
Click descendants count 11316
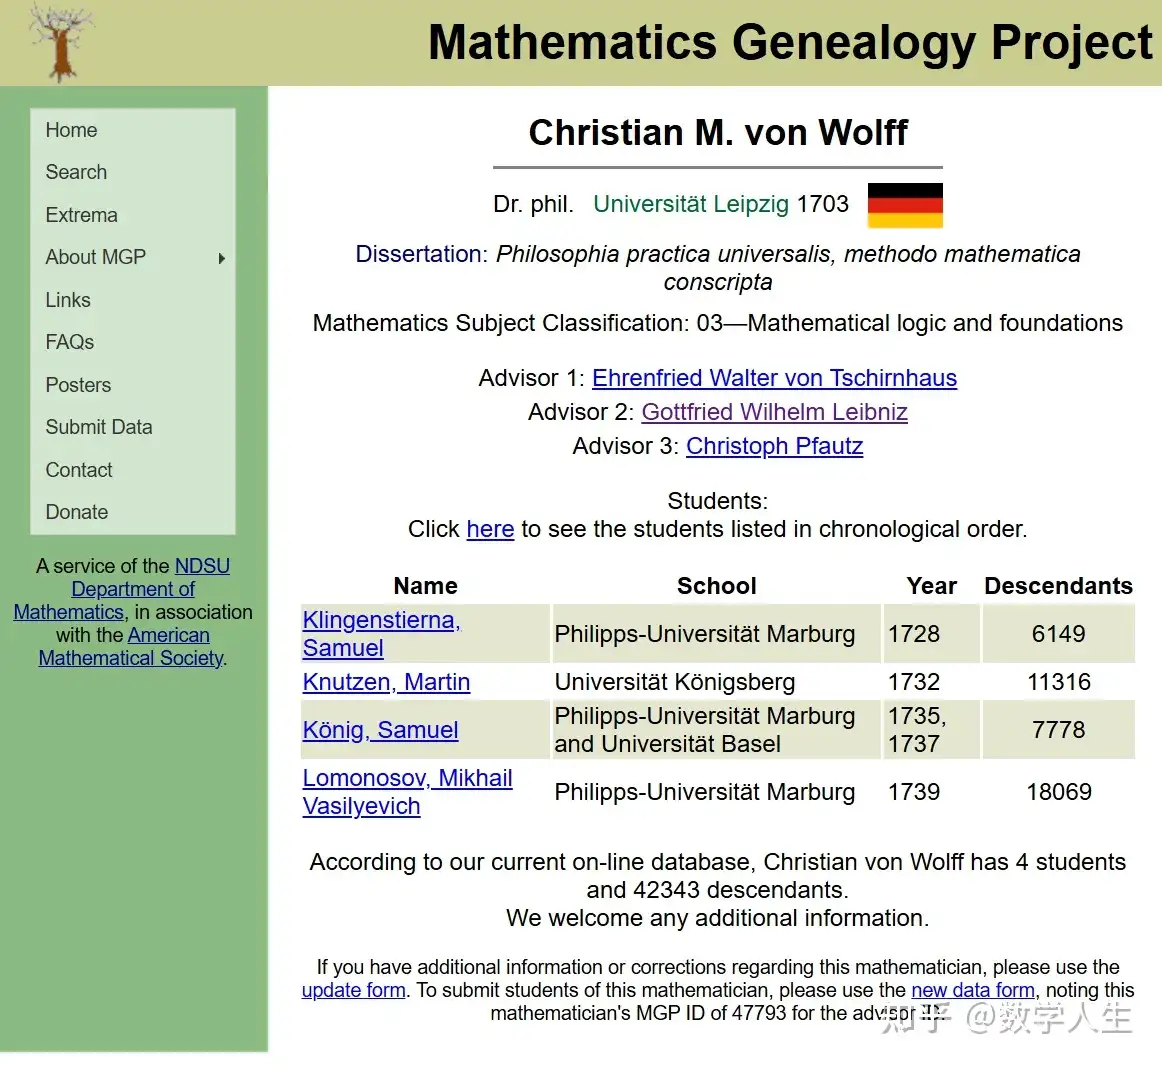(1058, 682)
